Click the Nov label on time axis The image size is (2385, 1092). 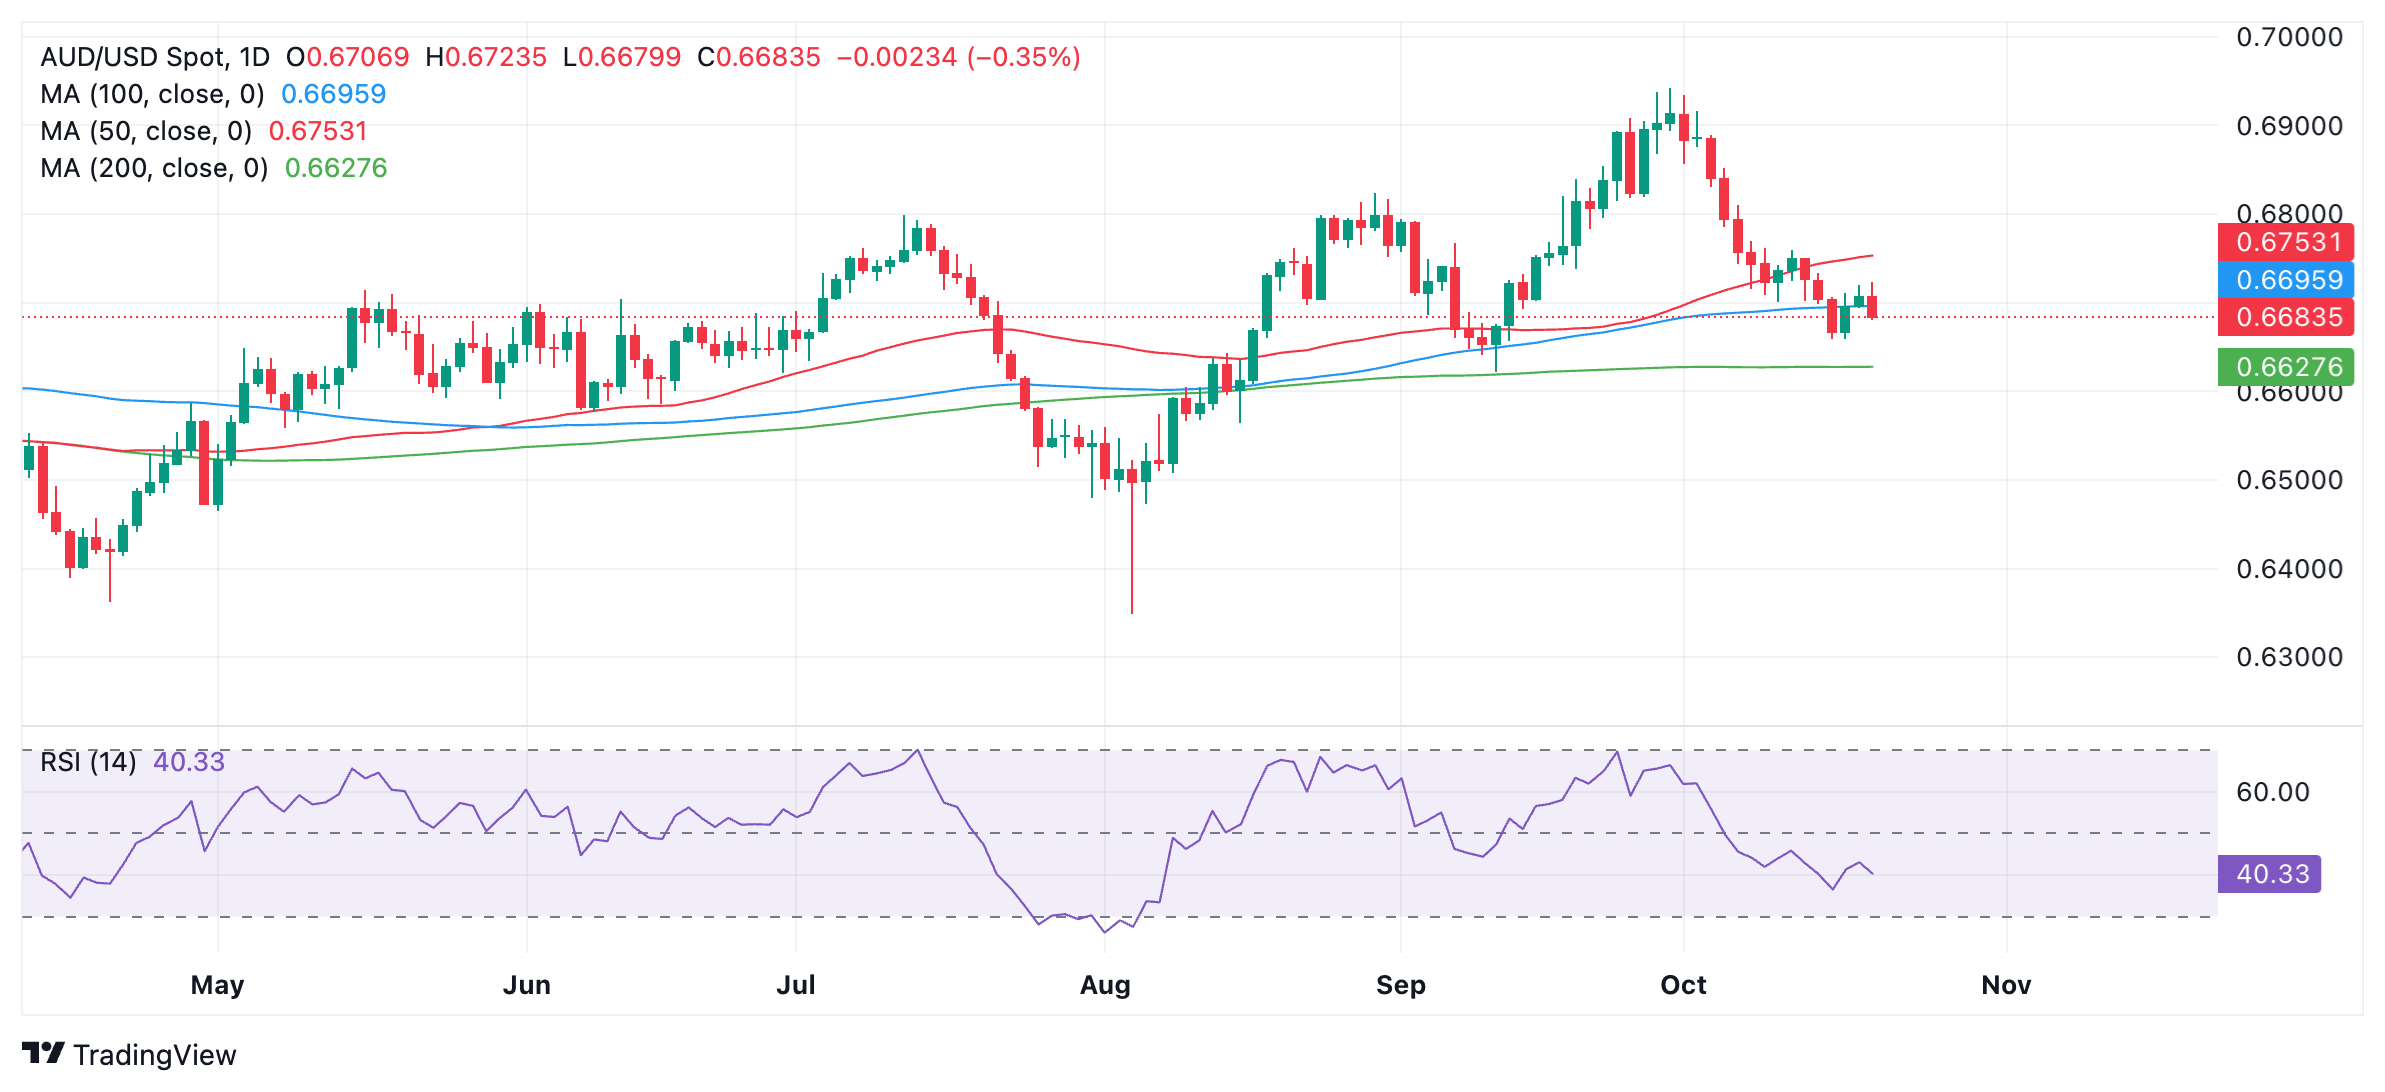(x=2006, y=985)
